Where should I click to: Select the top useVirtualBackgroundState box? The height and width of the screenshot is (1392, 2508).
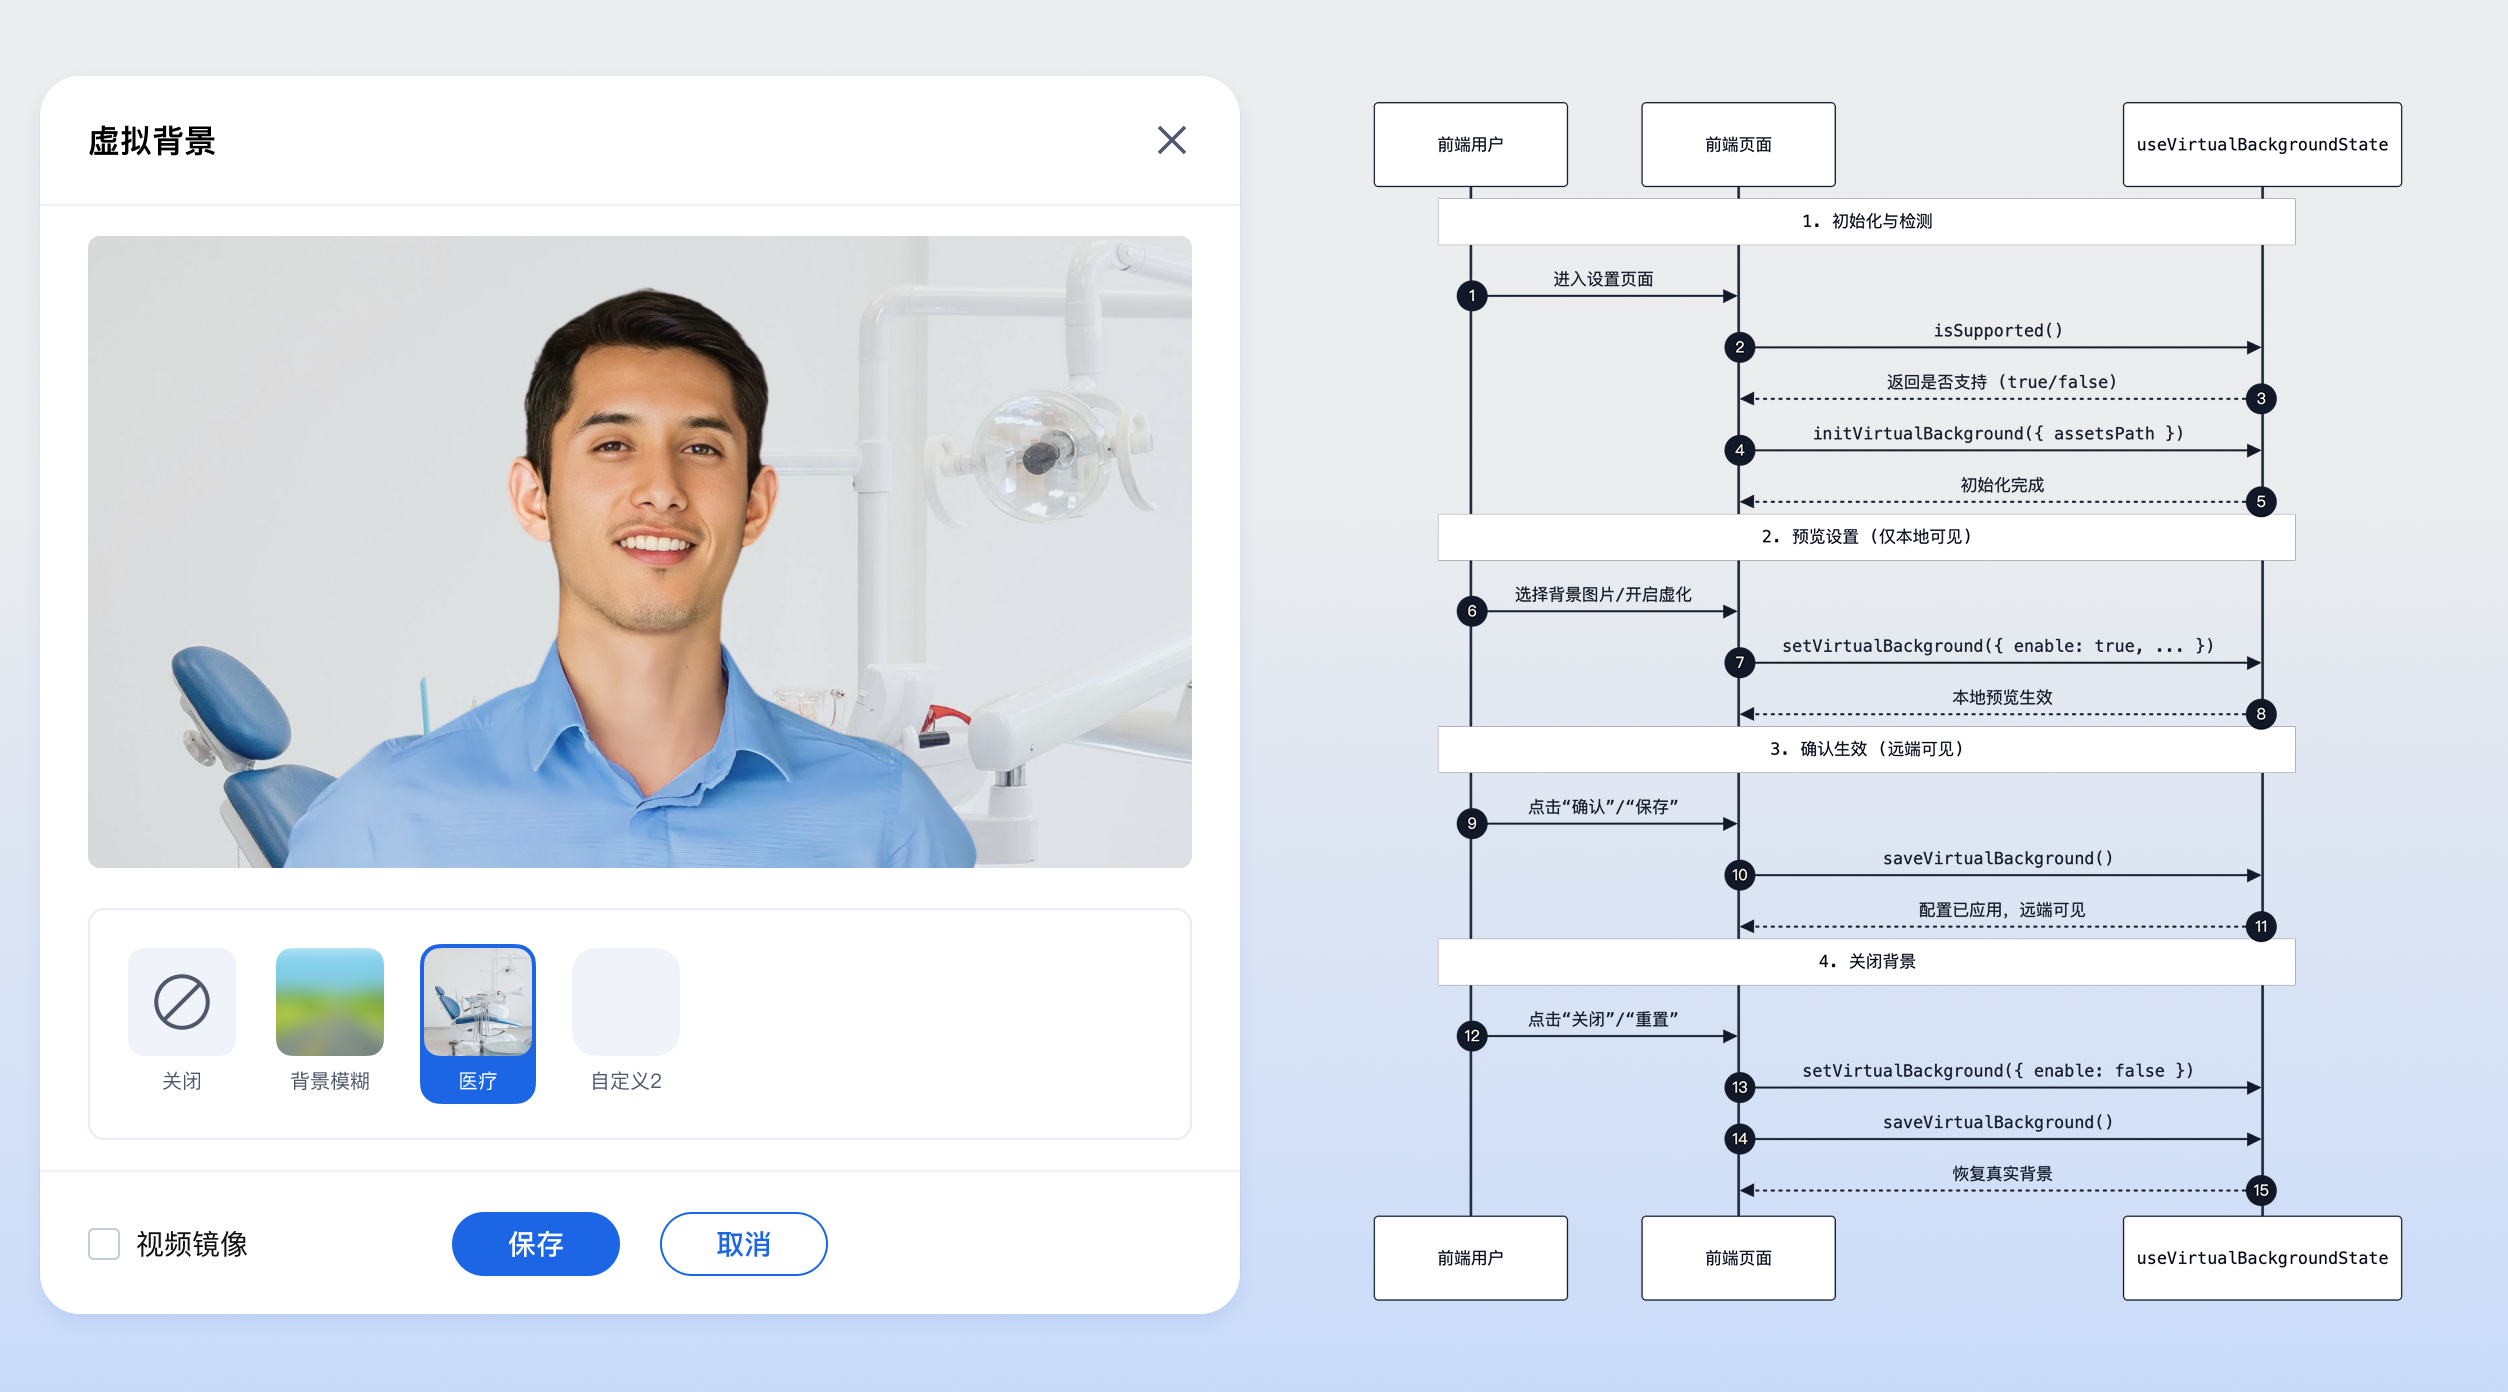pos(2261,144)
